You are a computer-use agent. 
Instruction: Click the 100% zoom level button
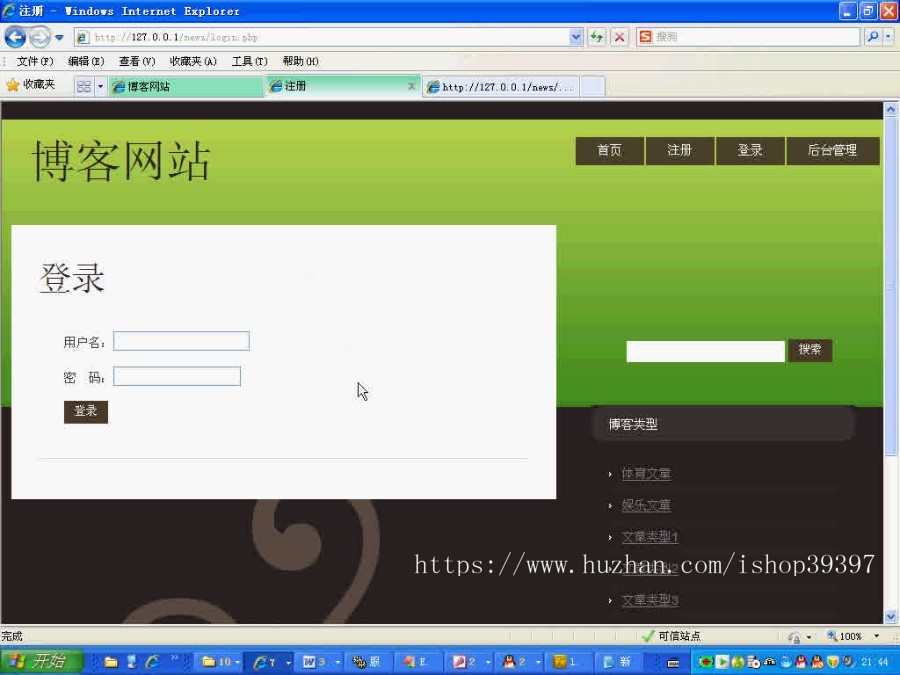(844, 636)
